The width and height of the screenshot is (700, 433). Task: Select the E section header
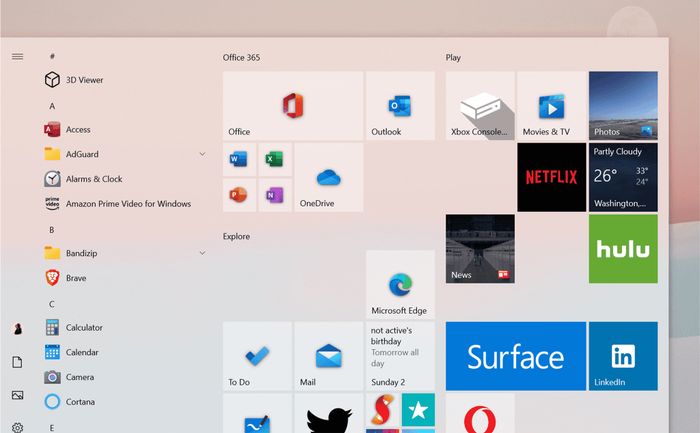[x=52, y=428]
